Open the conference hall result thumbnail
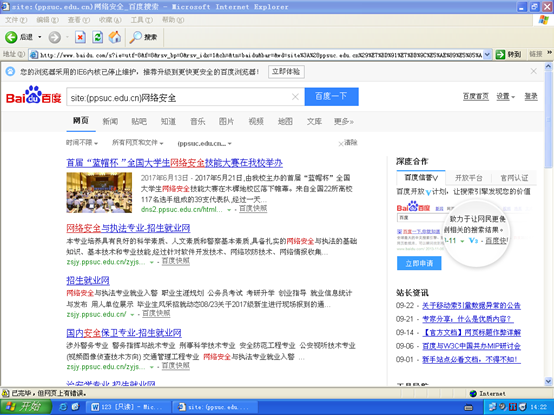The image size is (554, 415). click(x=99, y=192)
